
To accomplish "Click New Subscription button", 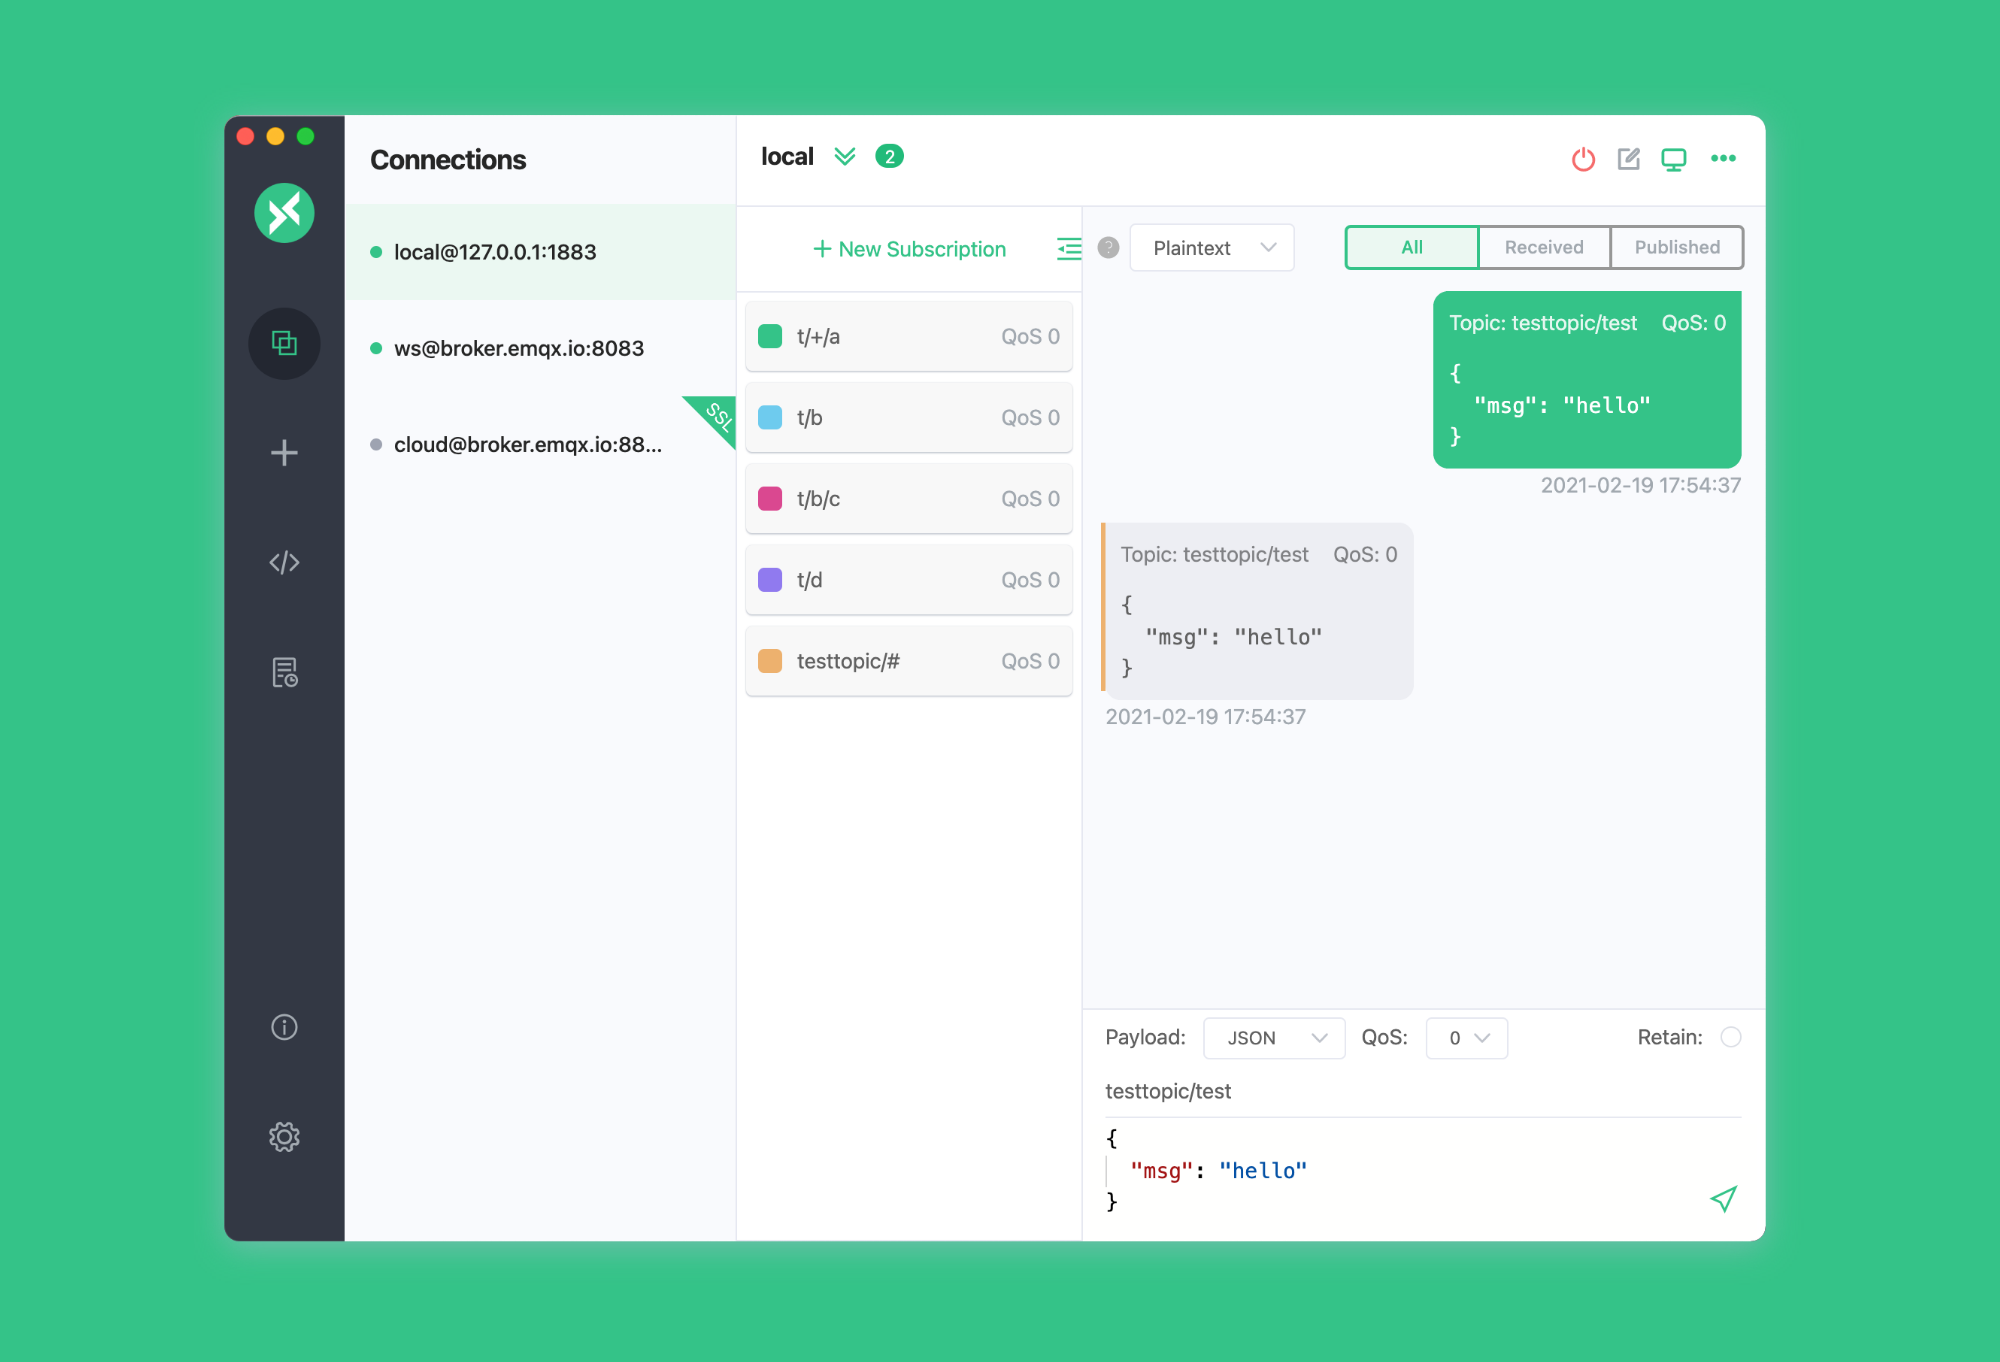I will (x=909, y=249).
